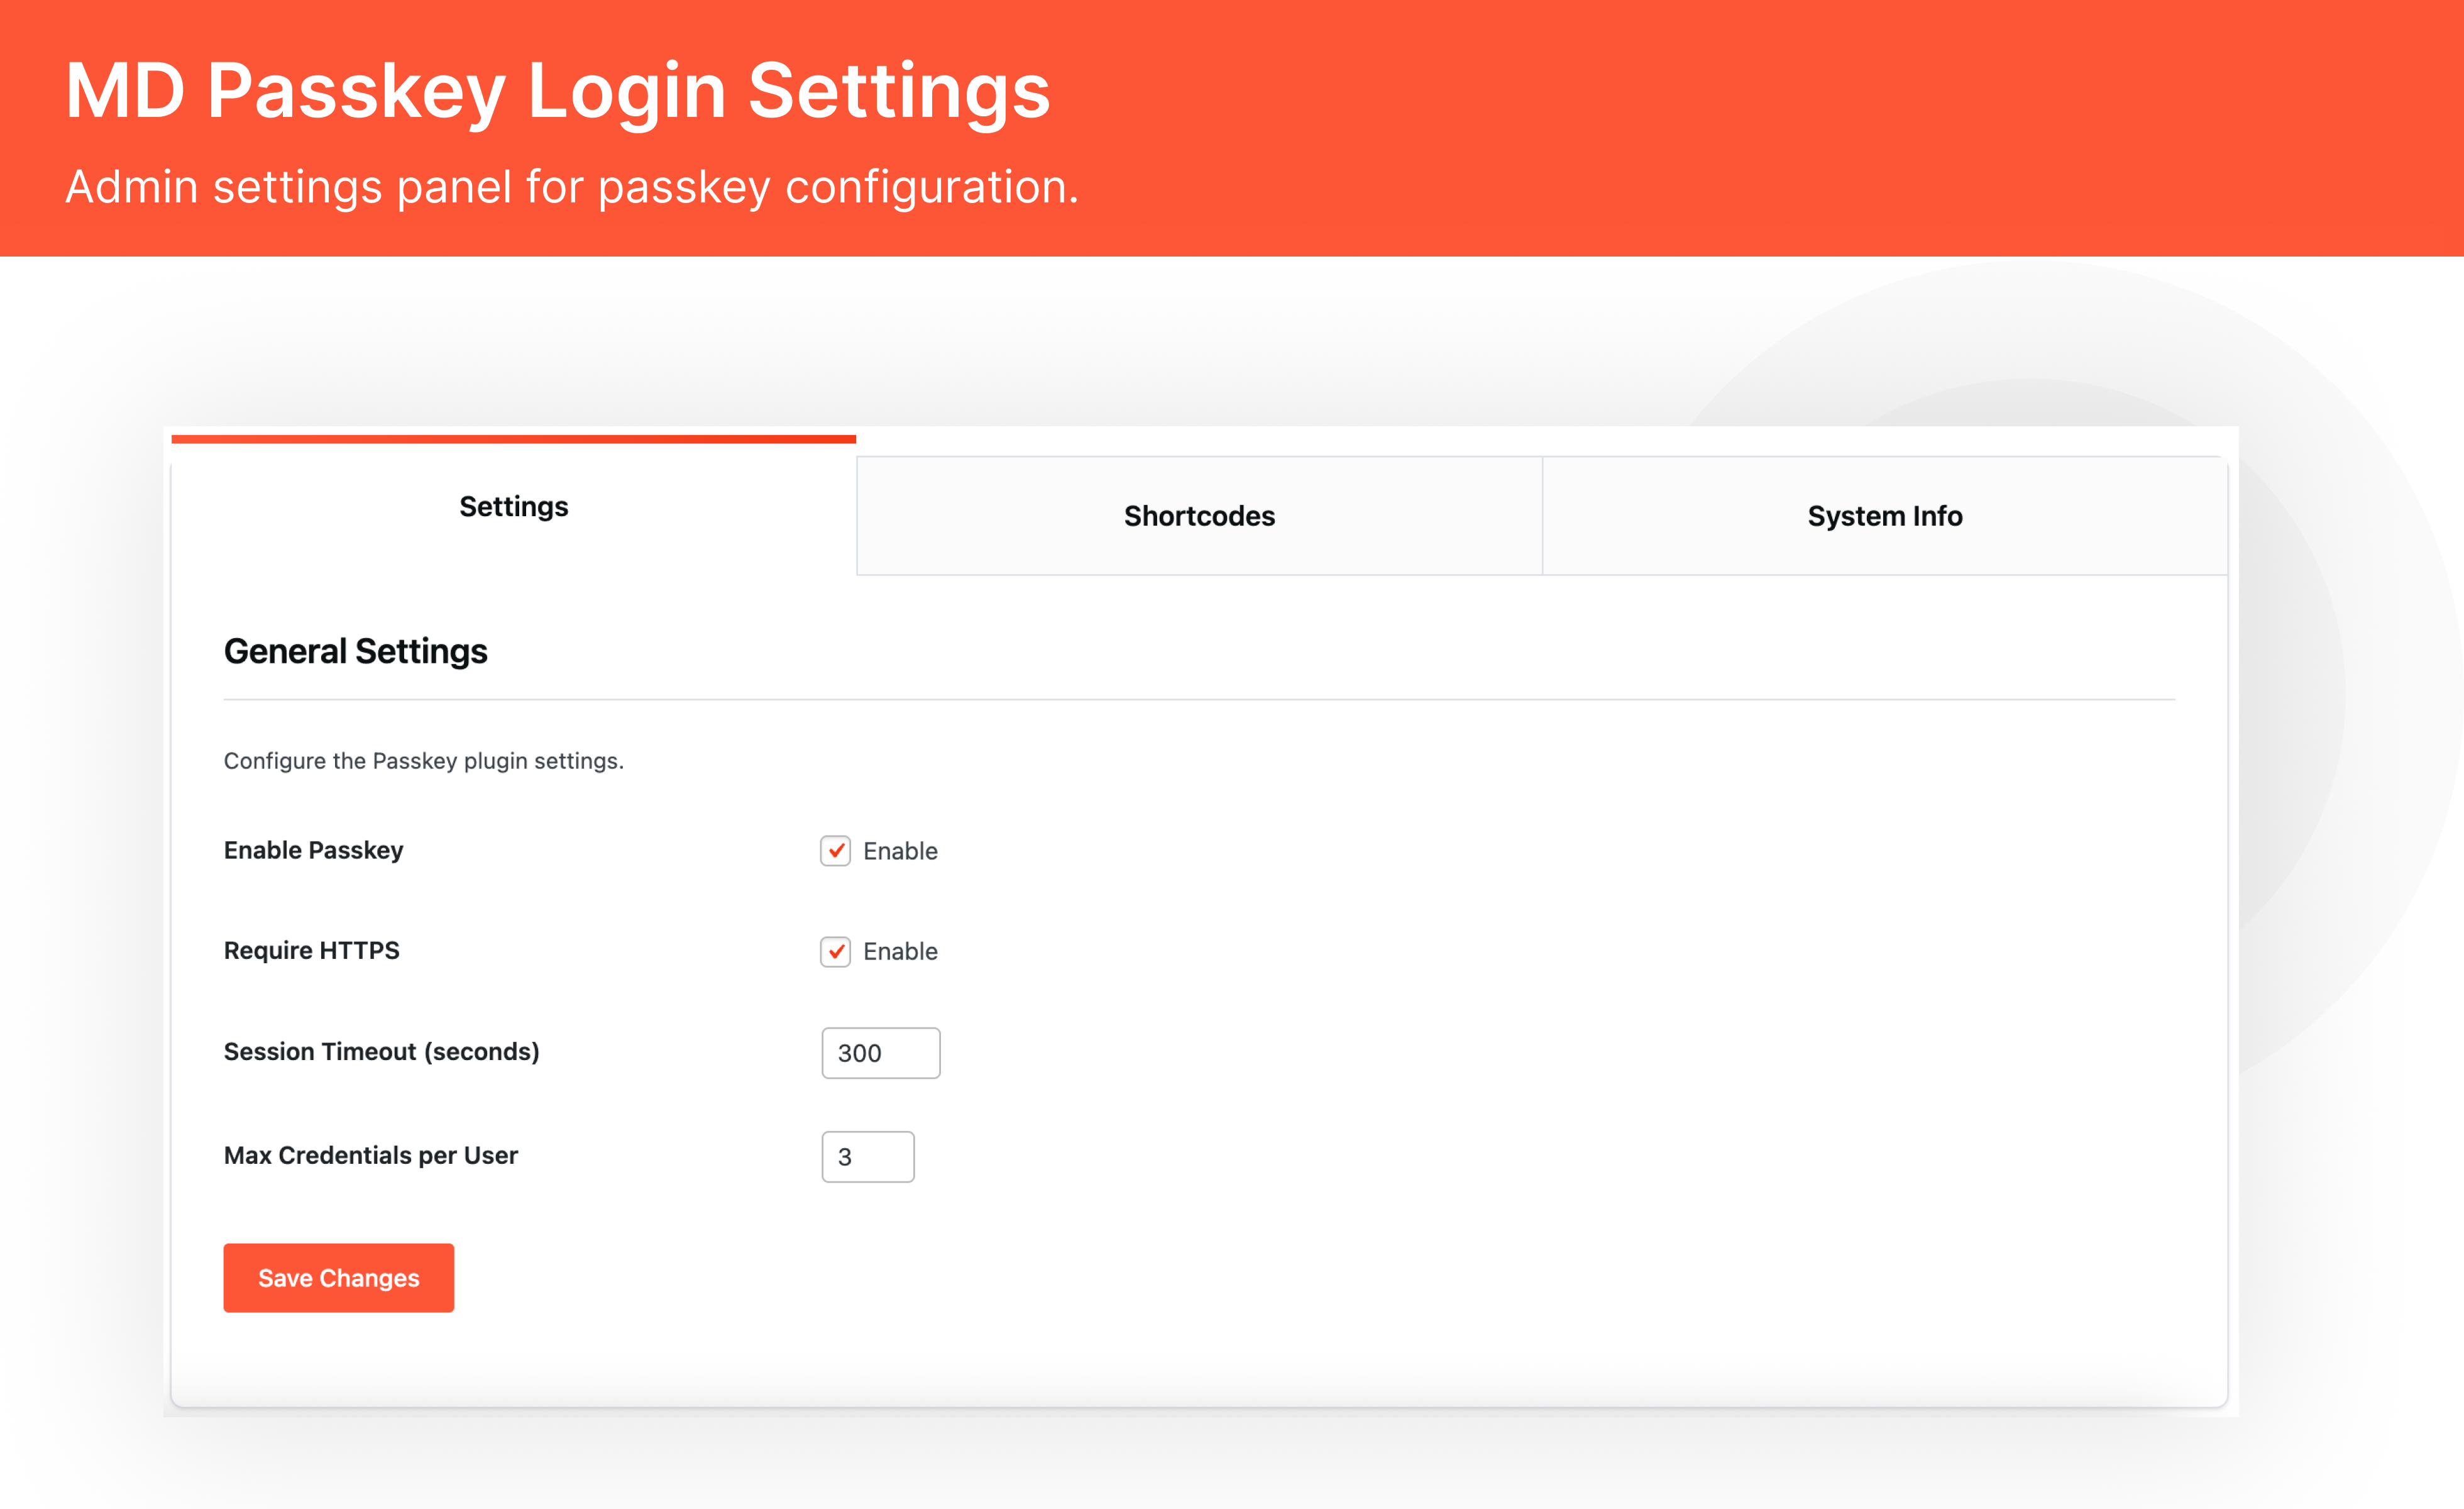2464x1509 pixels.
Task: Click the Session Timeout (seconds) label
Action: [381, 1051]
